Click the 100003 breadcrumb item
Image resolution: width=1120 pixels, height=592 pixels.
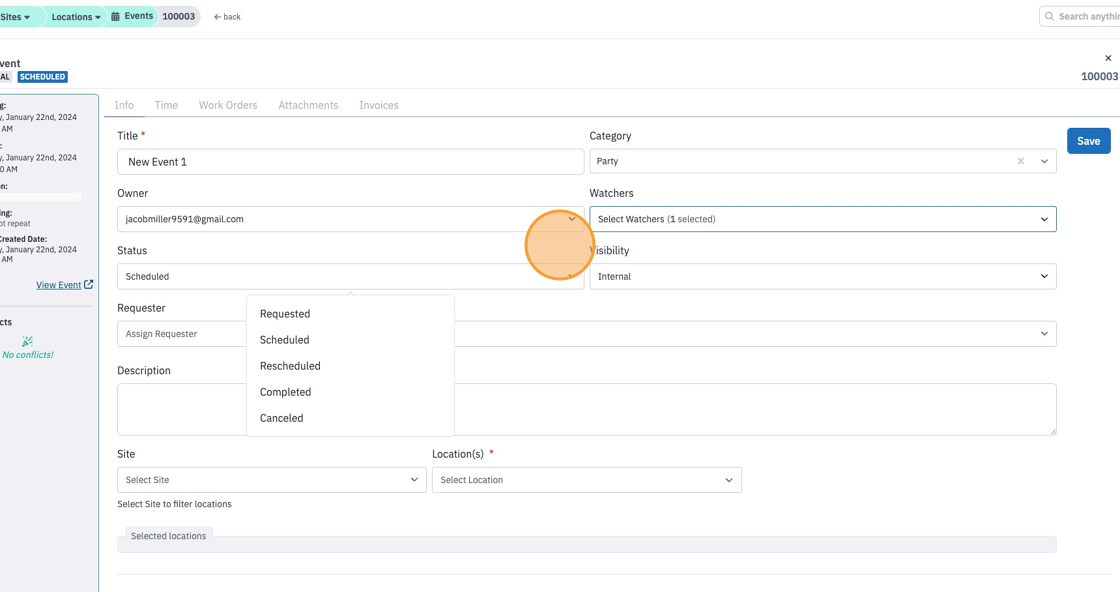(179, 16)
